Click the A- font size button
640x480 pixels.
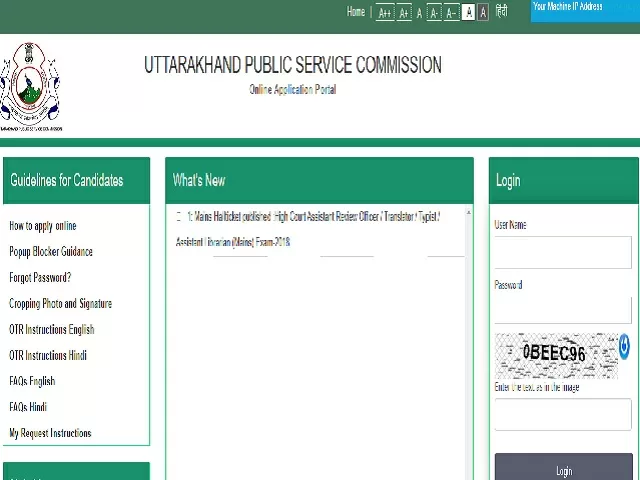point(434,13)
